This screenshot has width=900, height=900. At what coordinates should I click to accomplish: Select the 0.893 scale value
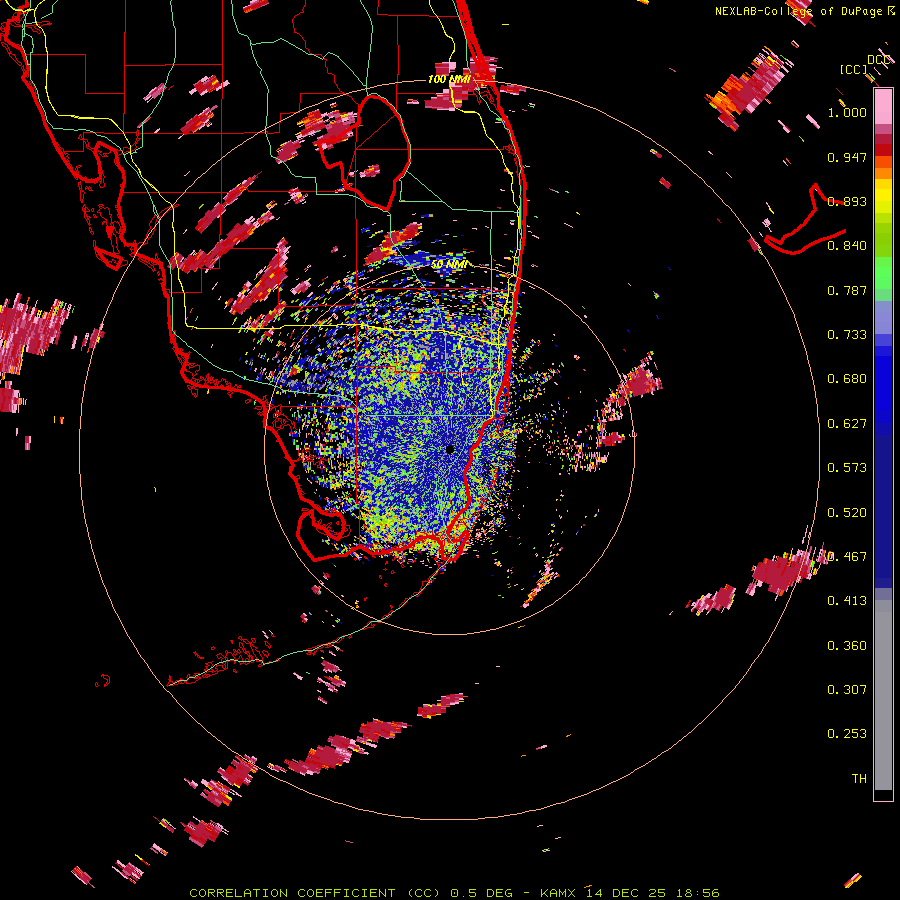tap(847, 201)
